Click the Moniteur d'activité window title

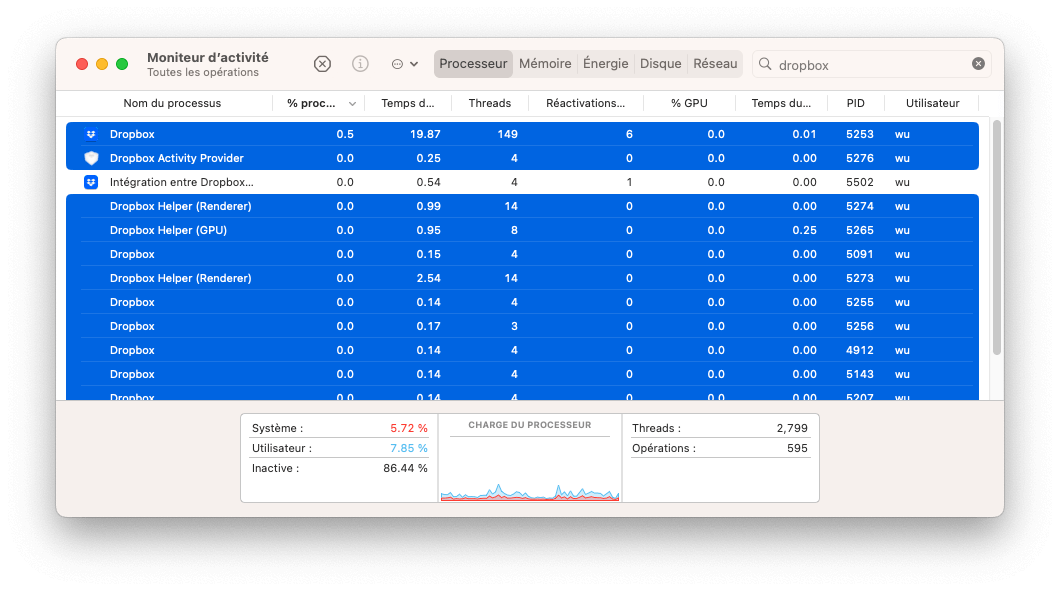(208, 57)
